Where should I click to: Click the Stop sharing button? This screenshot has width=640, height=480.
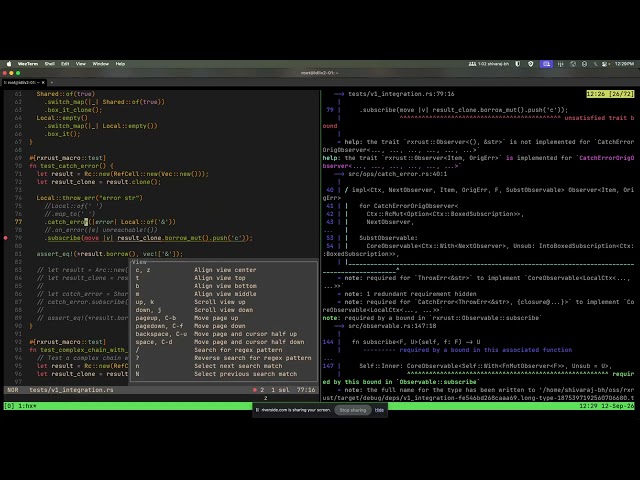point(353,410)
